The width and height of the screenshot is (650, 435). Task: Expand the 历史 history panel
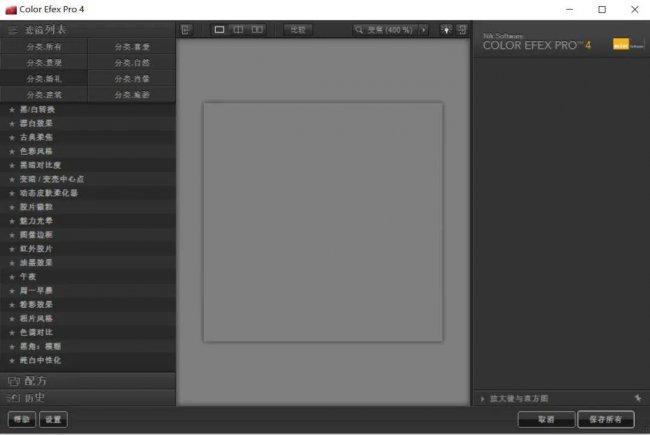[x=87, y=398]
